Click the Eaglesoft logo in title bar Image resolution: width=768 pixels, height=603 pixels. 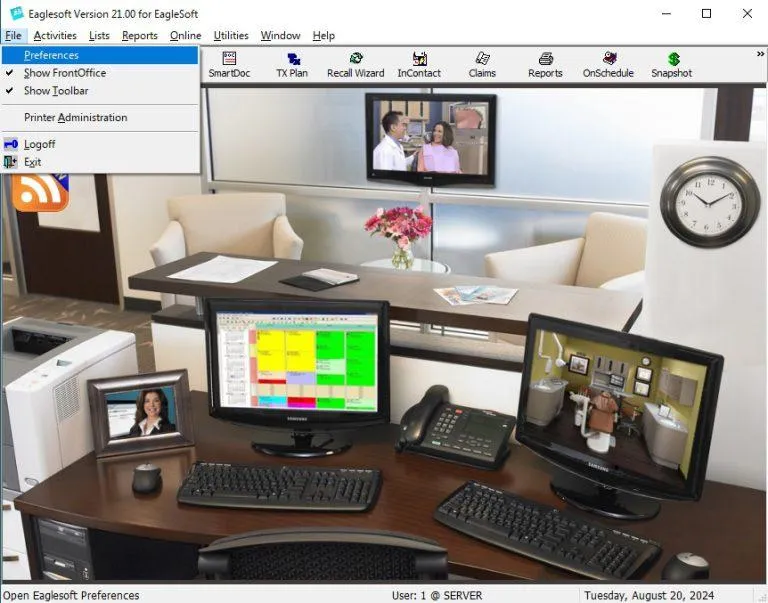[x=16, y=13]
